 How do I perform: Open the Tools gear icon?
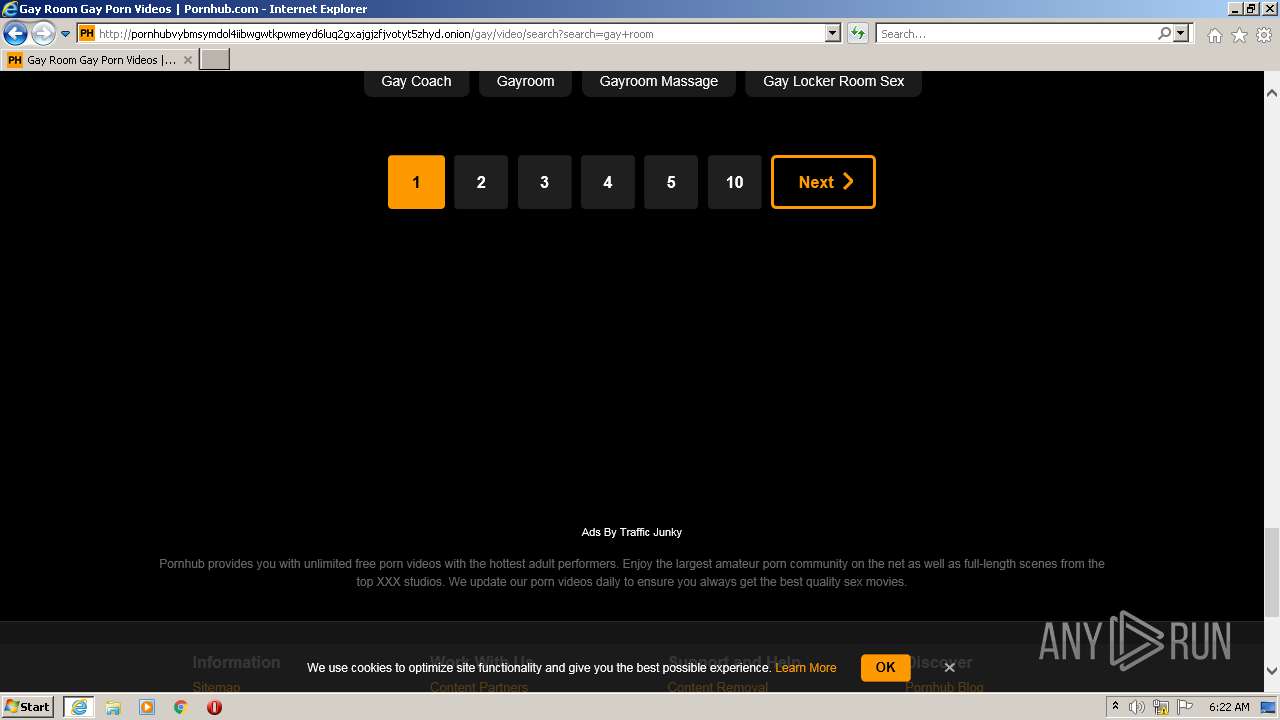pyautogui.click(x=1264, y=35)
